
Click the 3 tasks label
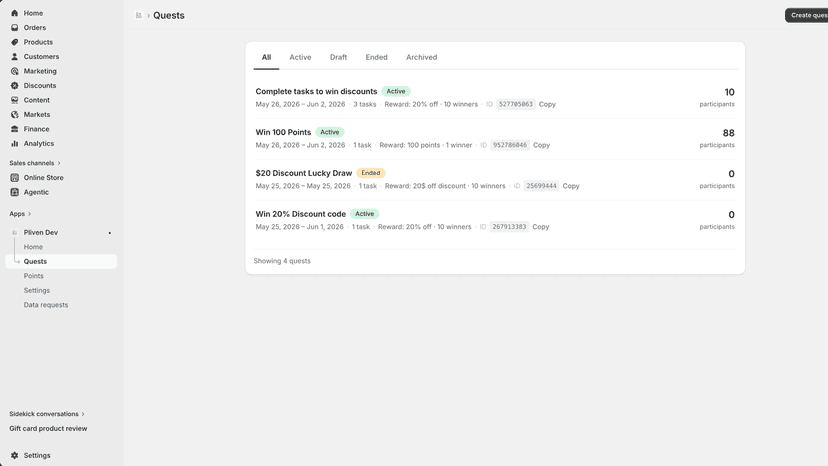(365, 105)
